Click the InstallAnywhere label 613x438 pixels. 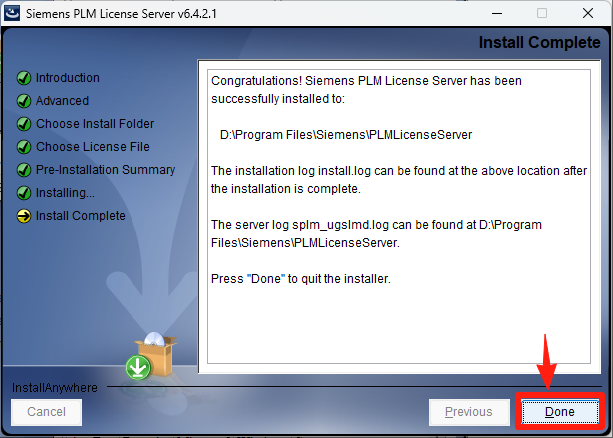tap(55, 388)
